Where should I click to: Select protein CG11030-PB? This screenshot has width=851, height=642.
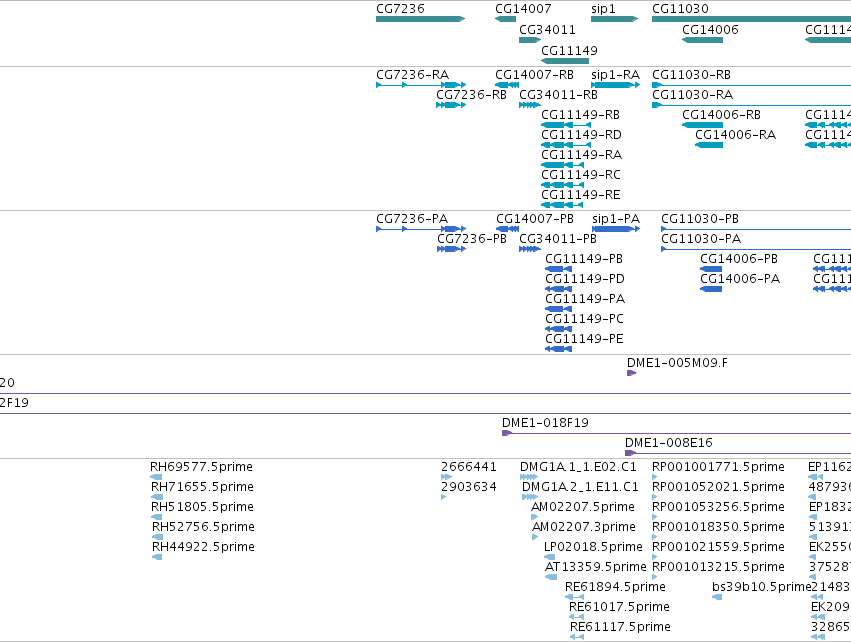[756, 229]
